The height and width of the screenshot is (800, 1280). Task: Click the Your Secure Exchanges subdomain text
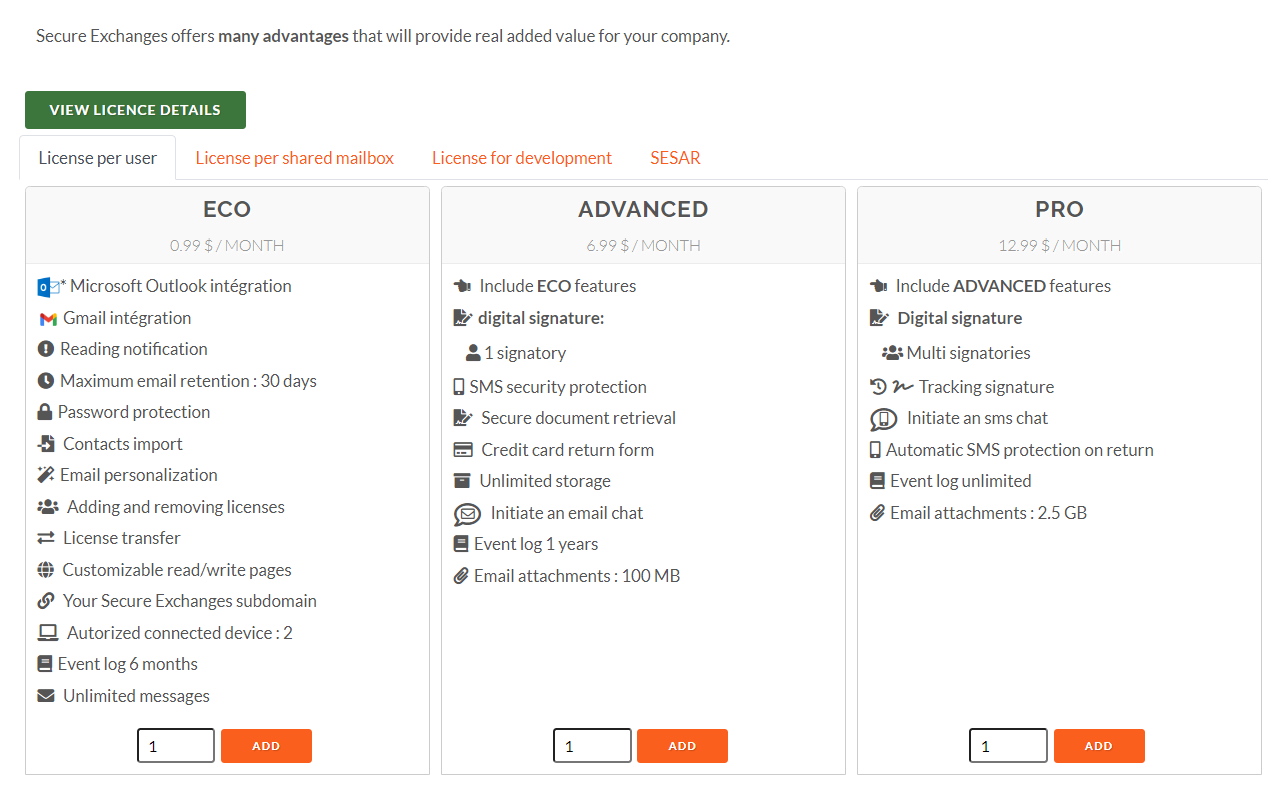[x=190, y=601]
